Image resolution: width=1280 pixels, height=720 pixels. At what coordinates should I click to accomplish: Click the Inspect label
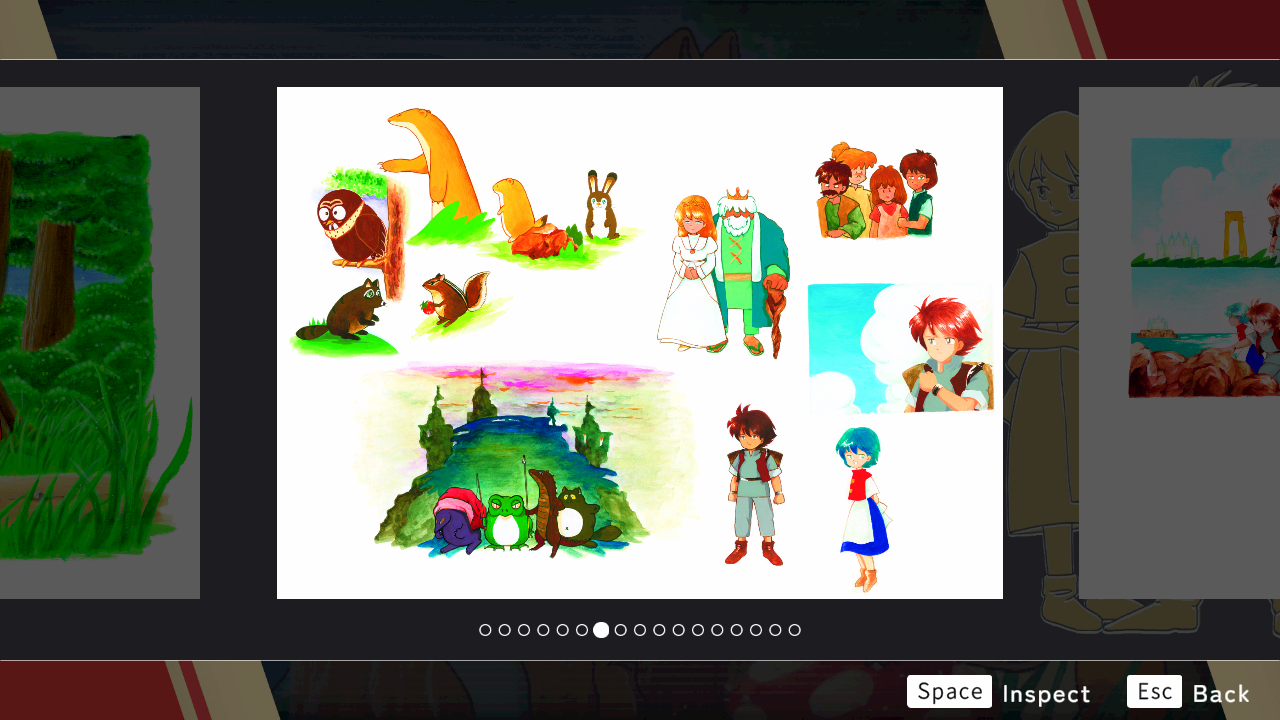point(1045,693)
